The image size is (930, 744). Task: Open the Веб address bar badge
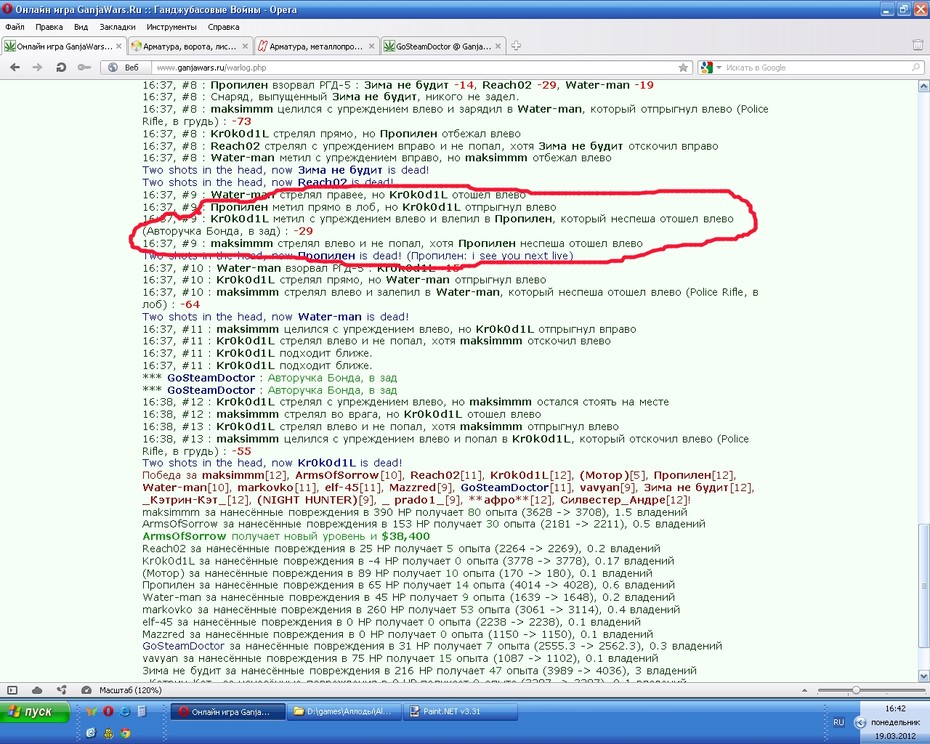pos(125,68)
